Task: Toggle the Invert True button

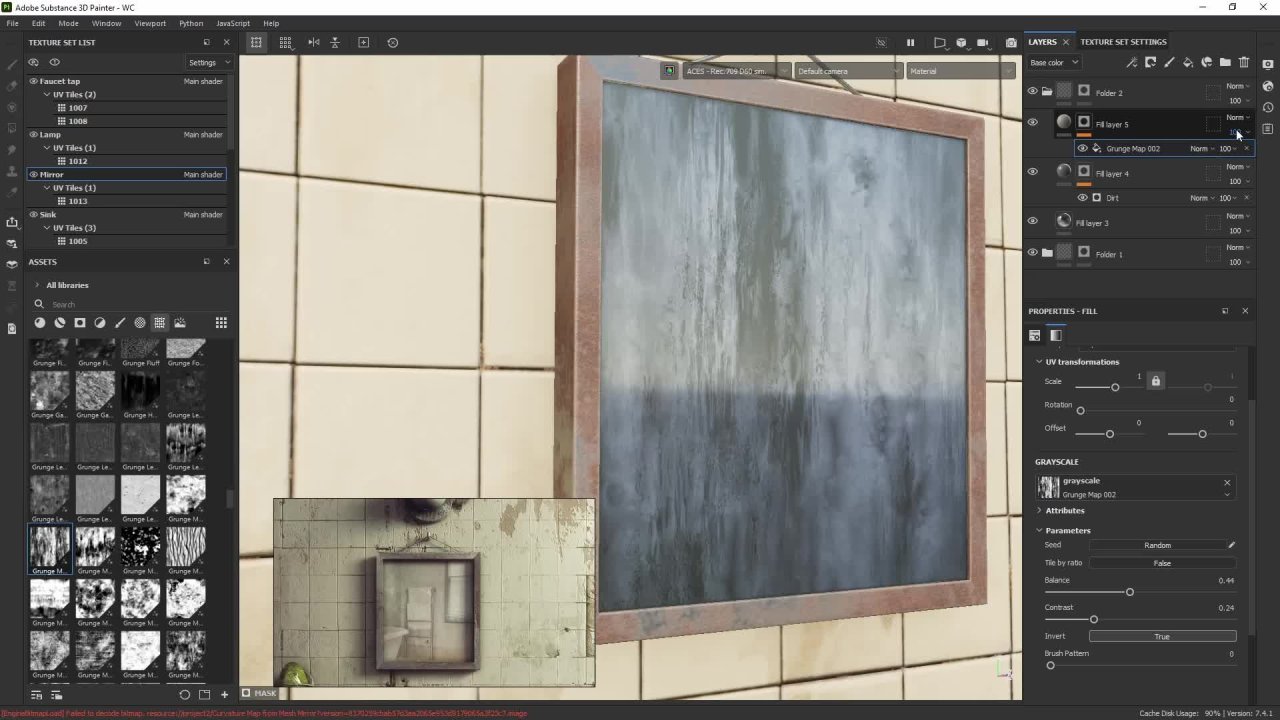Action: click(1161, 637)
